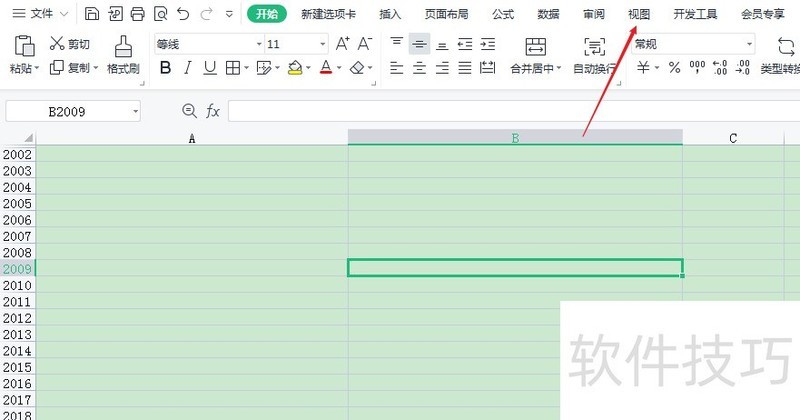
Task: Decrease font size with A- icon
Action: click(364, 44)
